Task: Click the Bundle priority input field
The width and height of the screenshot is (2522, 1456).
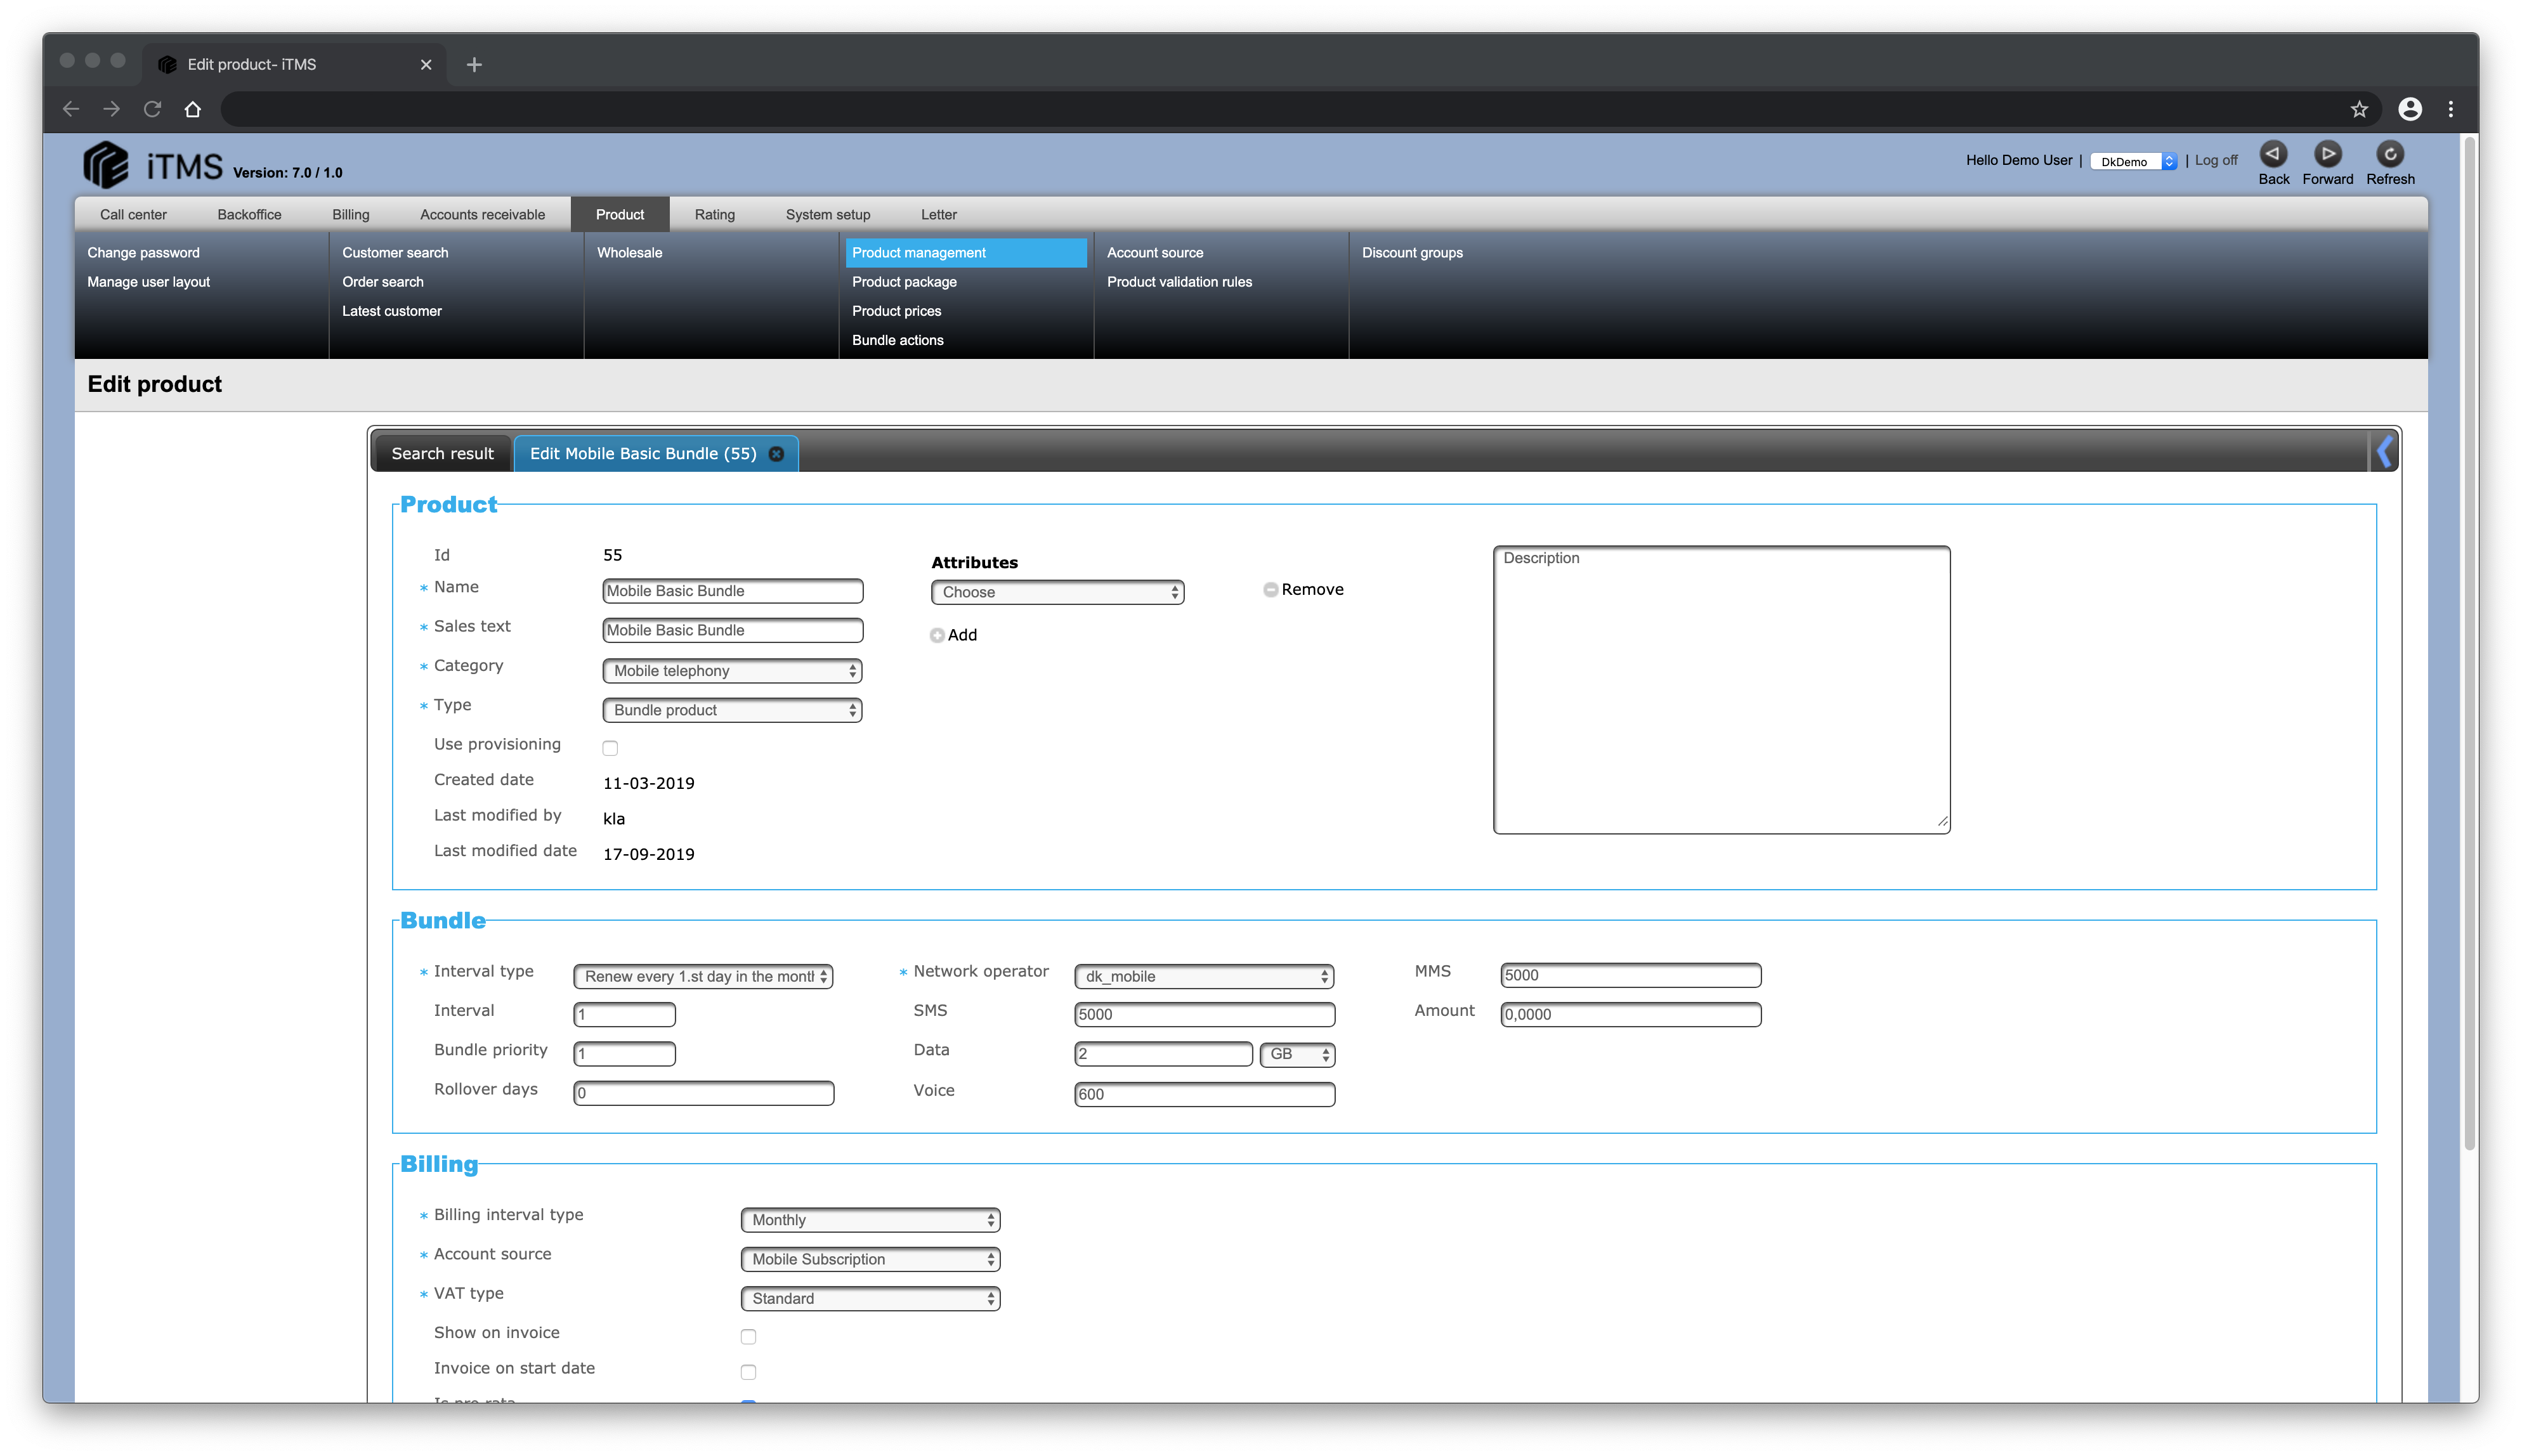Action: pyautogui.click(x=624, y=1054)
